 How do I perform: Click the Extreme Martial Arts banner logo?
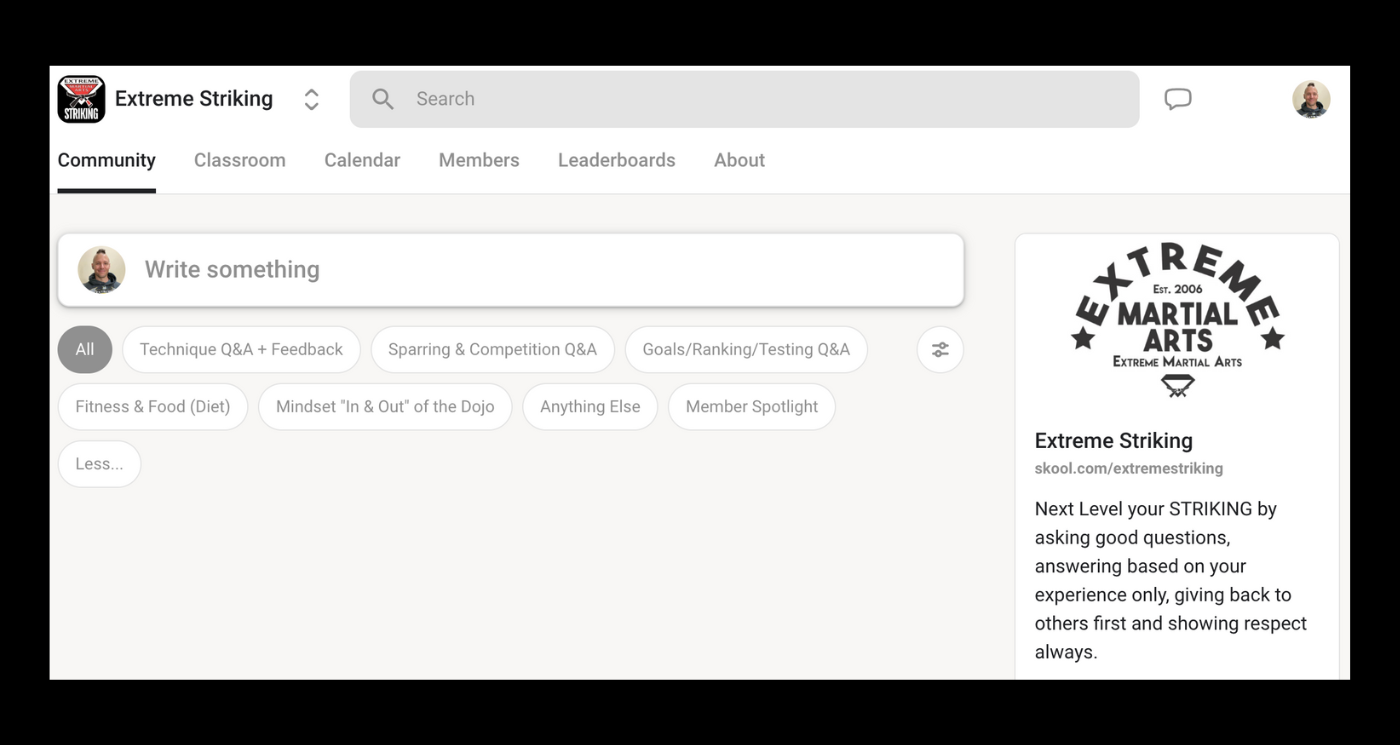point(1177,320)
